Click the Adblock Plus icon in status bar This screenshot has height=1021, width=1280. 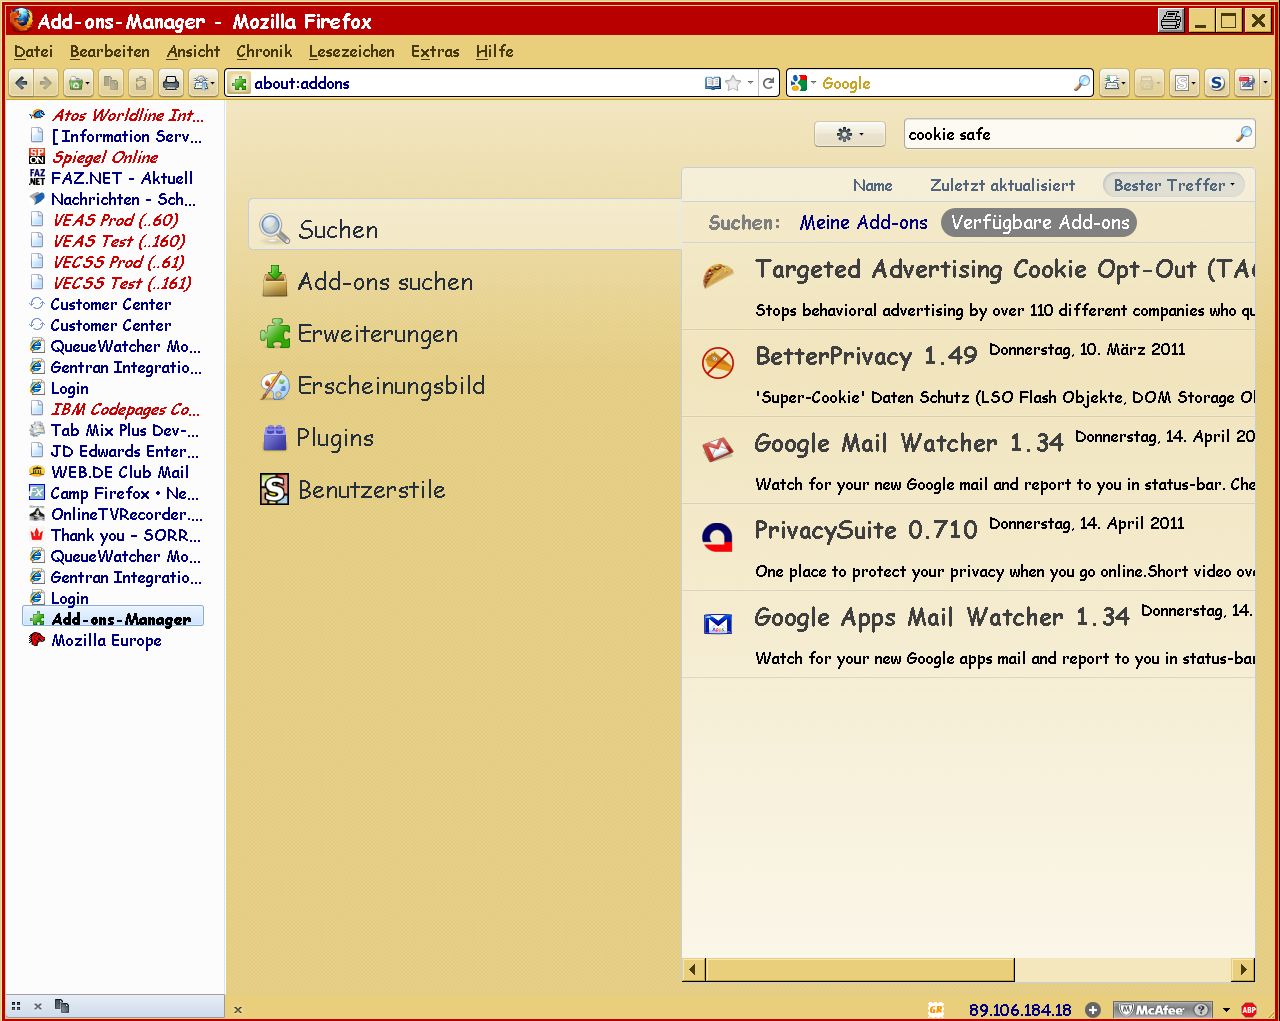(1249, 1010)
